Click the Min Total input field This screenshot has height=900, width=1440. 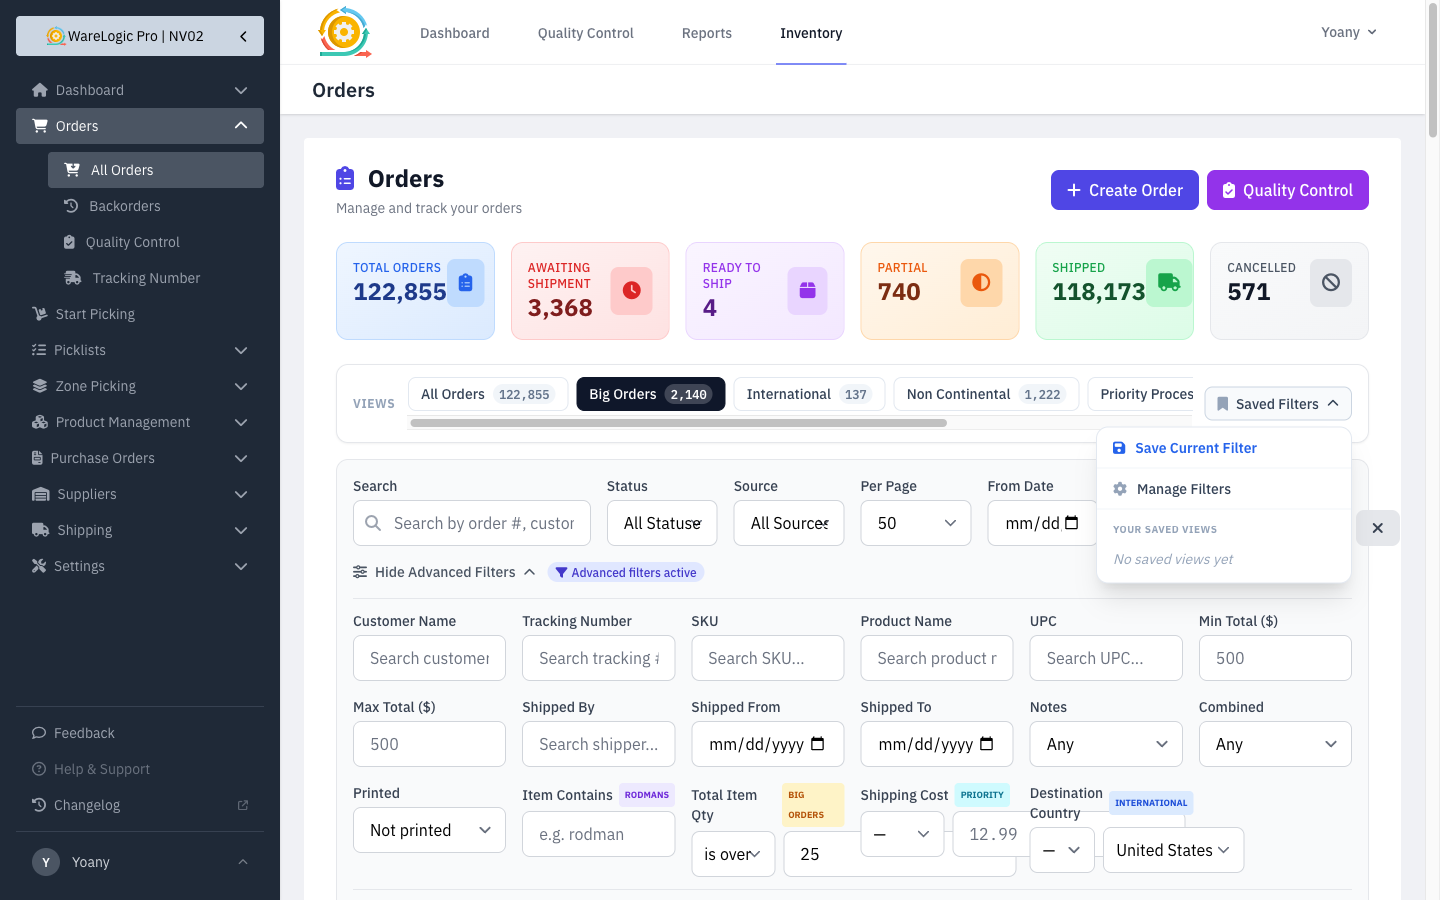1275,658
